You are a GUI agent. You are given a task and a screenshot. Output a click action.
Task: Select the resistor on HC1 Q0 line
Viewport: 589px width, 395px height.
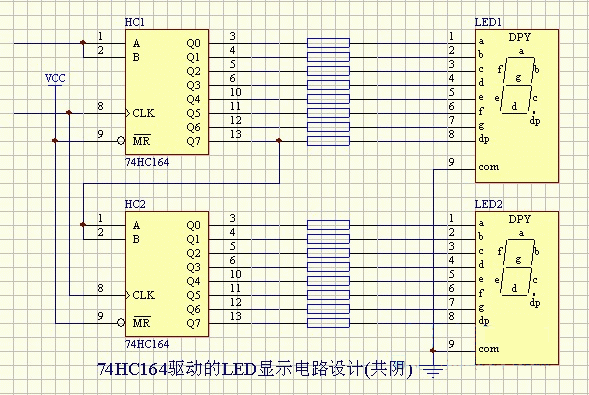click(328, 43)
